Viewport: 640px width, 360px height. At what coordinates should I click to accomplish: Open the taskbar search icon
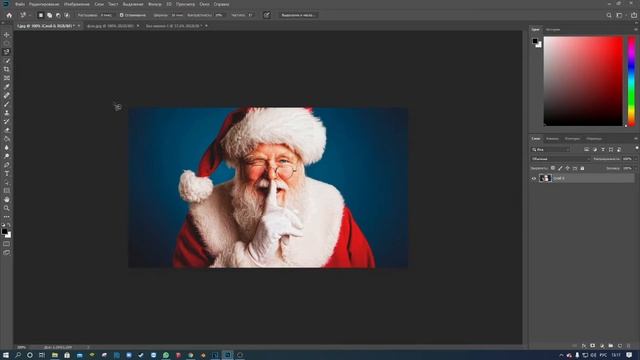pos(18,355)
